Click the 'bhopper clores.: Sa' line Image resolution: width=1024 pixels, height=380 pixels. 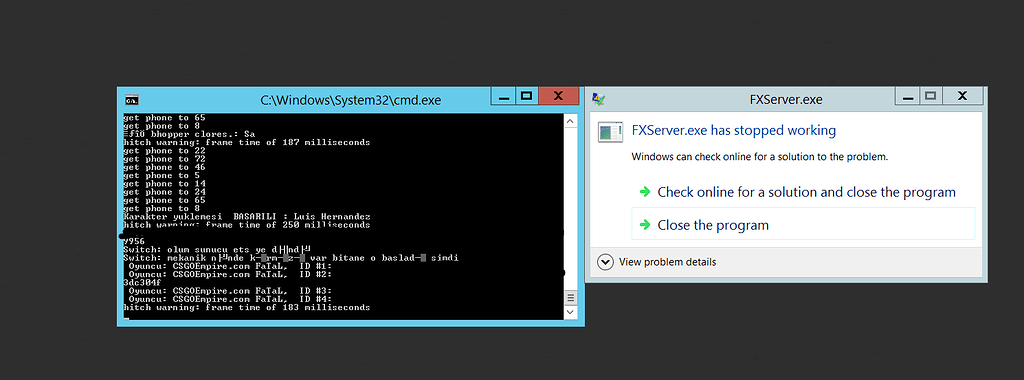(x=189, y=134)
